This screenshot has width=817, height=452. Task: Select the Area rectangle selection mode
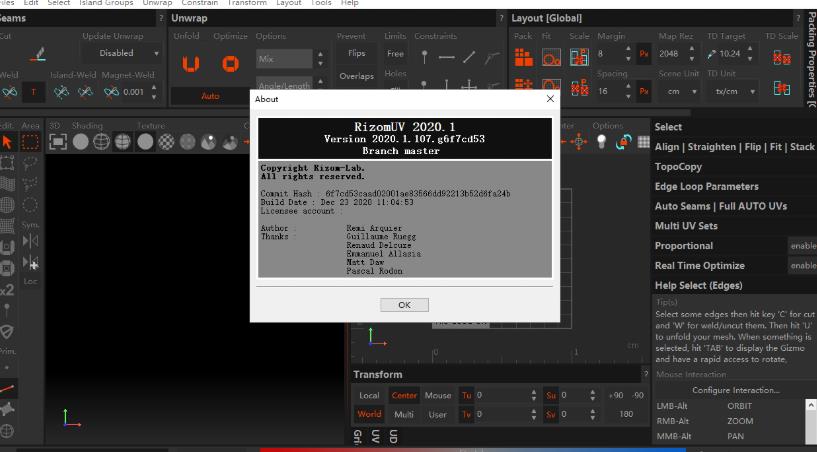(30, 142)
